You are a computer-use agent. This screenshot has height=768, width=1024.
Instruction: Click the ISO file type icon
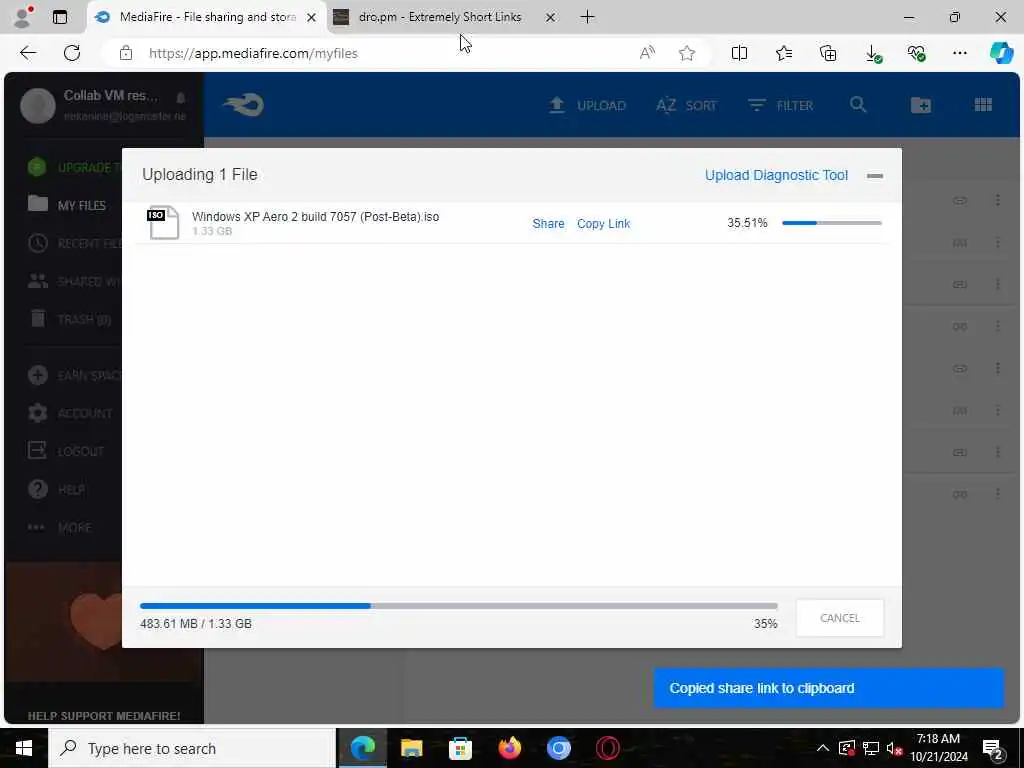click(x=163, y=222)
